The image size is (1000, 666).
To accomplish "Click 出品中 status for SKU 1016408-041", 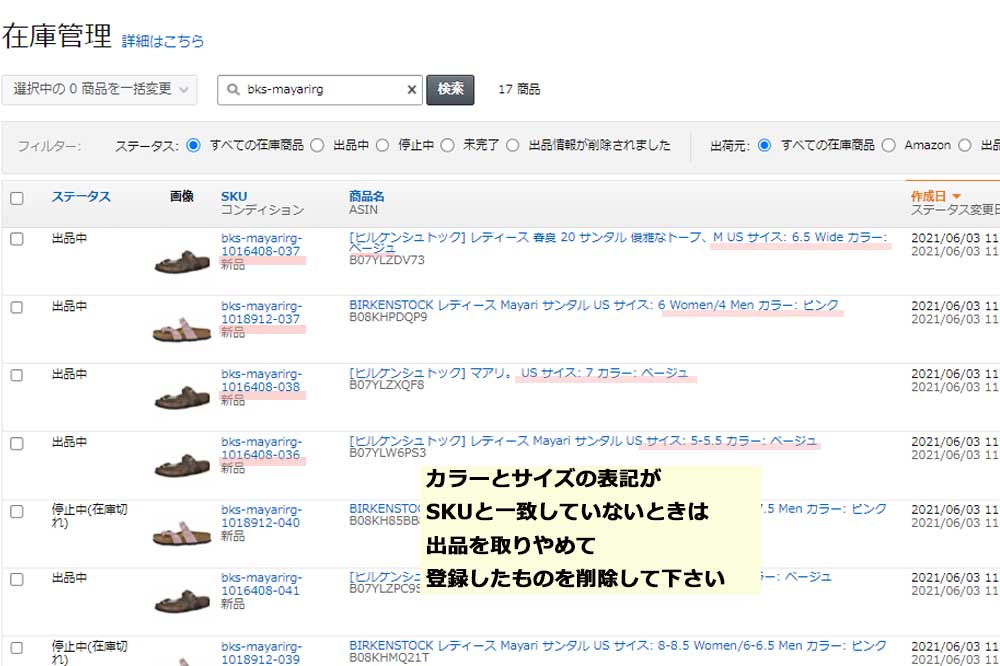I will 70,578.
